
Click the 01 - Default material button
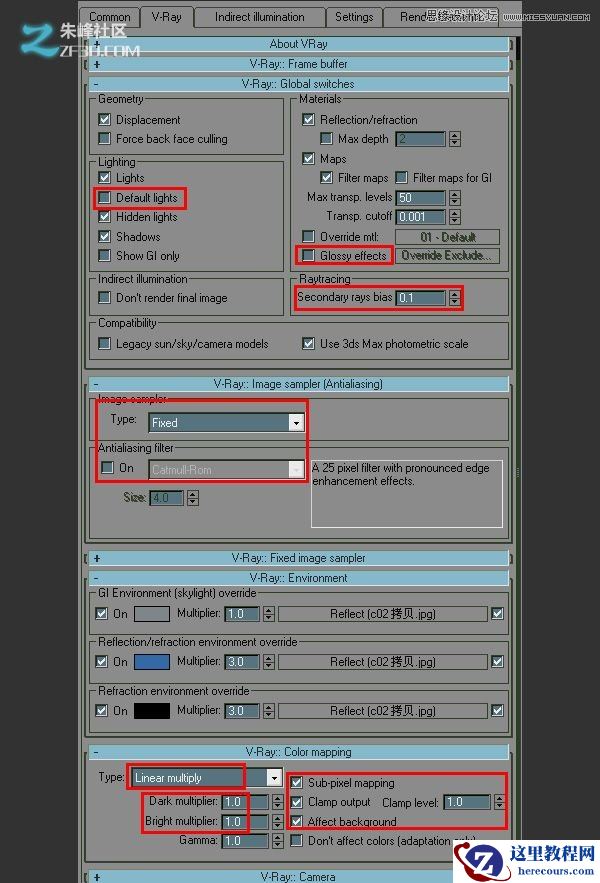[x=447, y=237]
